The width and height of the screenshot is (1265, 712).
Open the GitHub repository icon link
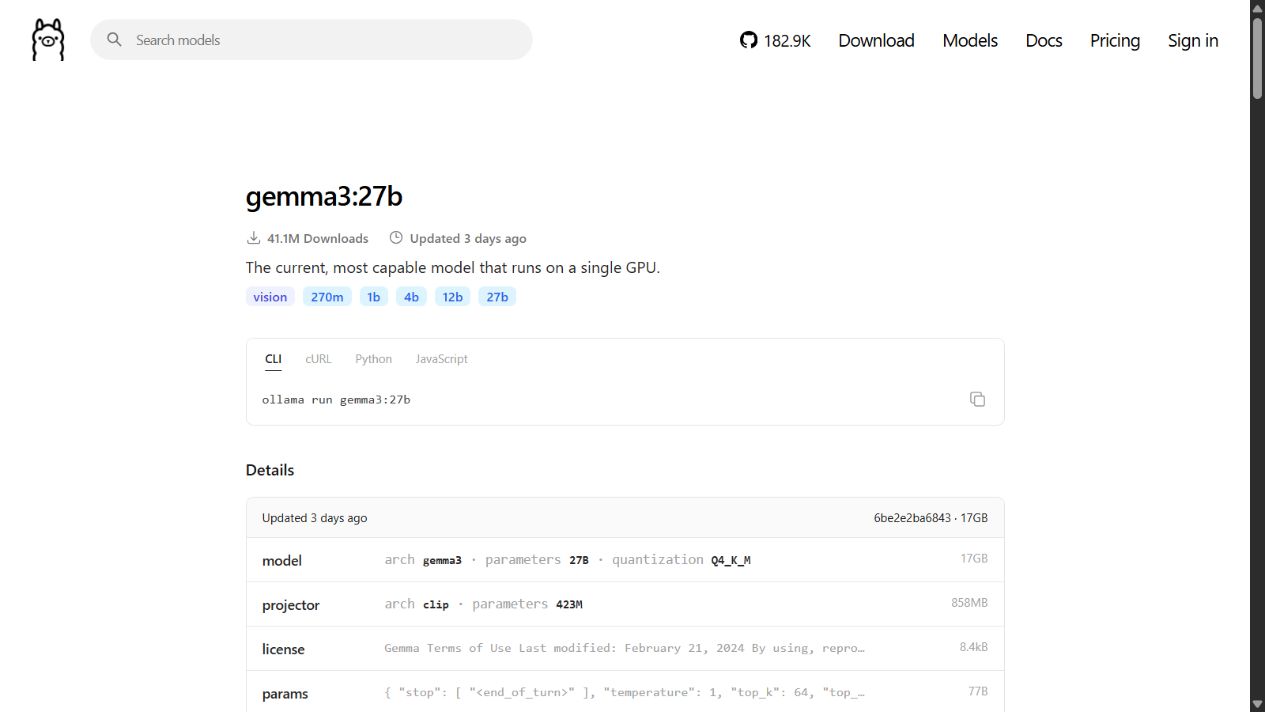click(x=775, y=40)
